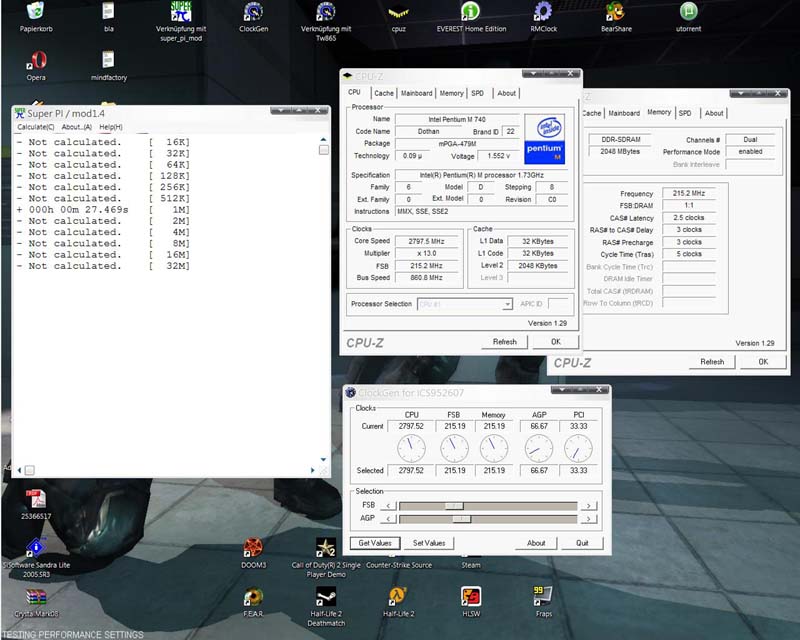Click Refresh in the front CPU-Z window
Image resolution: width=800 pixels, height=640 pixels.
pyautogui.click(x=505, y=342)
